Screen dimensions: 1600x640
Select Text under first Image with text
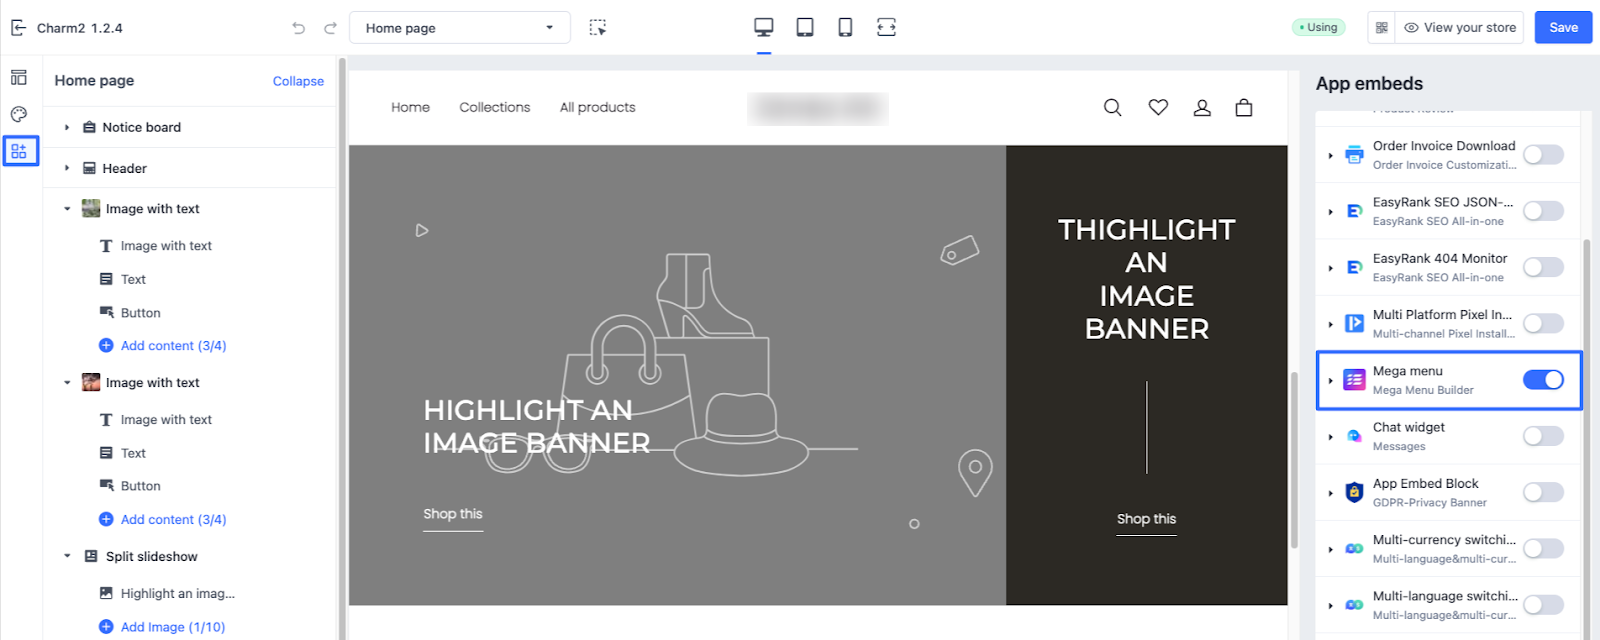[x=133, y=279]
